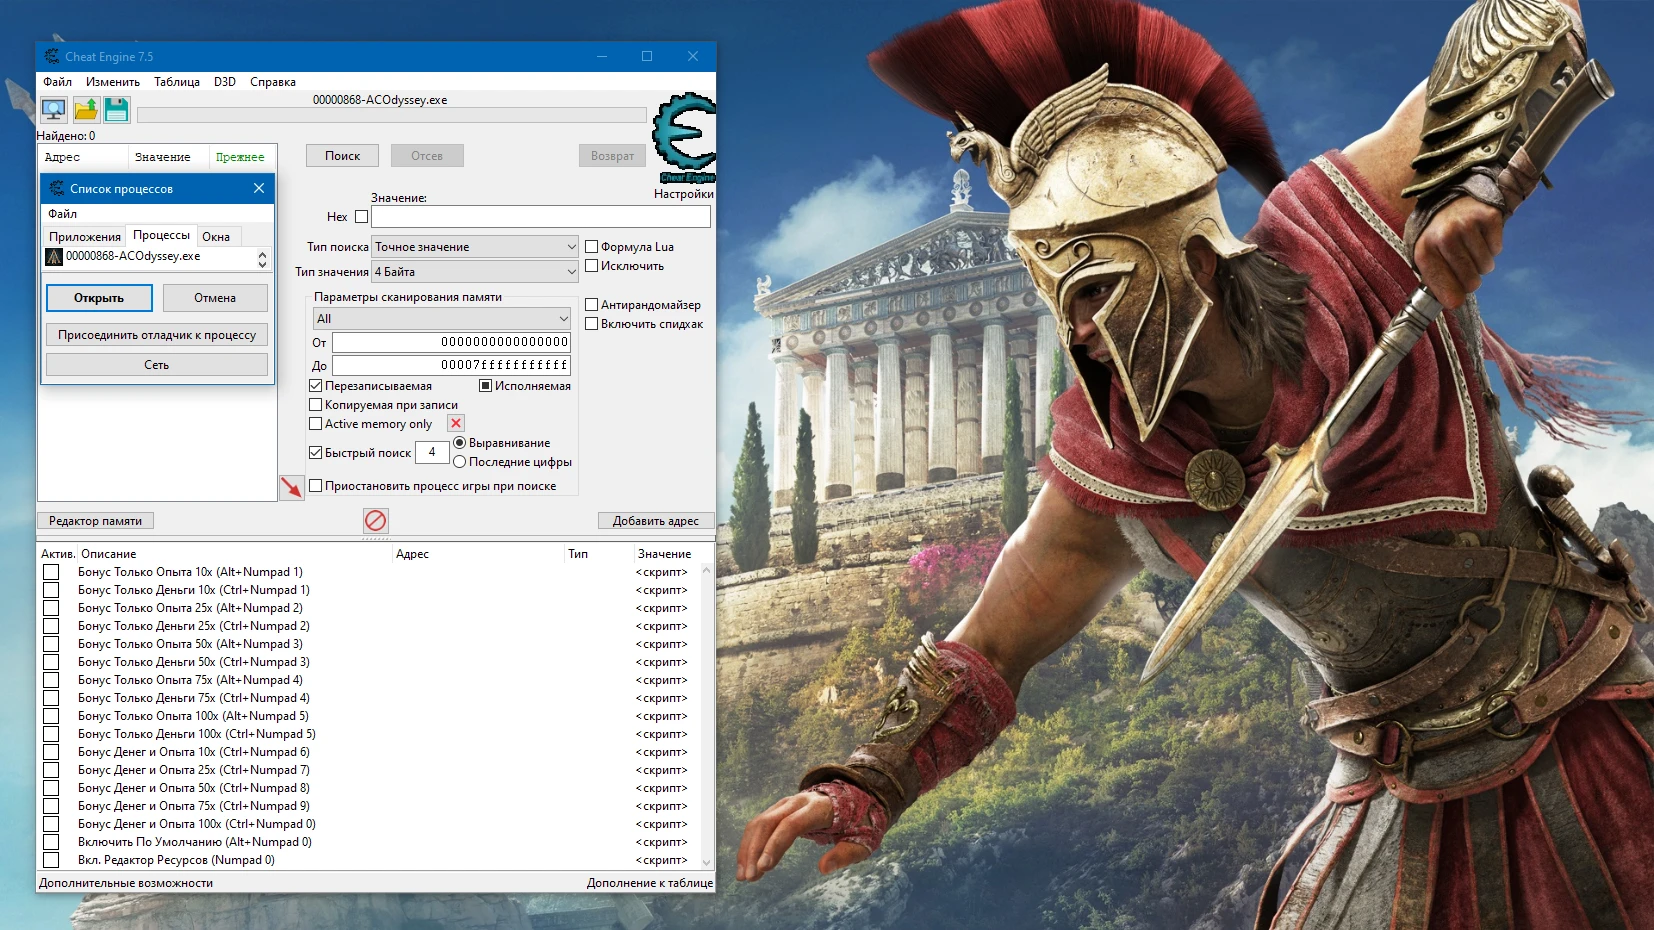Disable the Быстрый поиск checkbox
This screenshot has height=930, width=1654.
(x=317, y=452)
